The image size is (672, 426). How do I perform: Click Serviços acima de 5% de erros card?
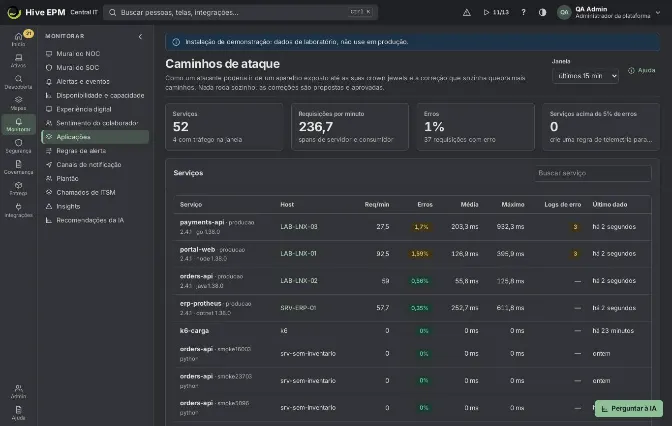point(601,127)
